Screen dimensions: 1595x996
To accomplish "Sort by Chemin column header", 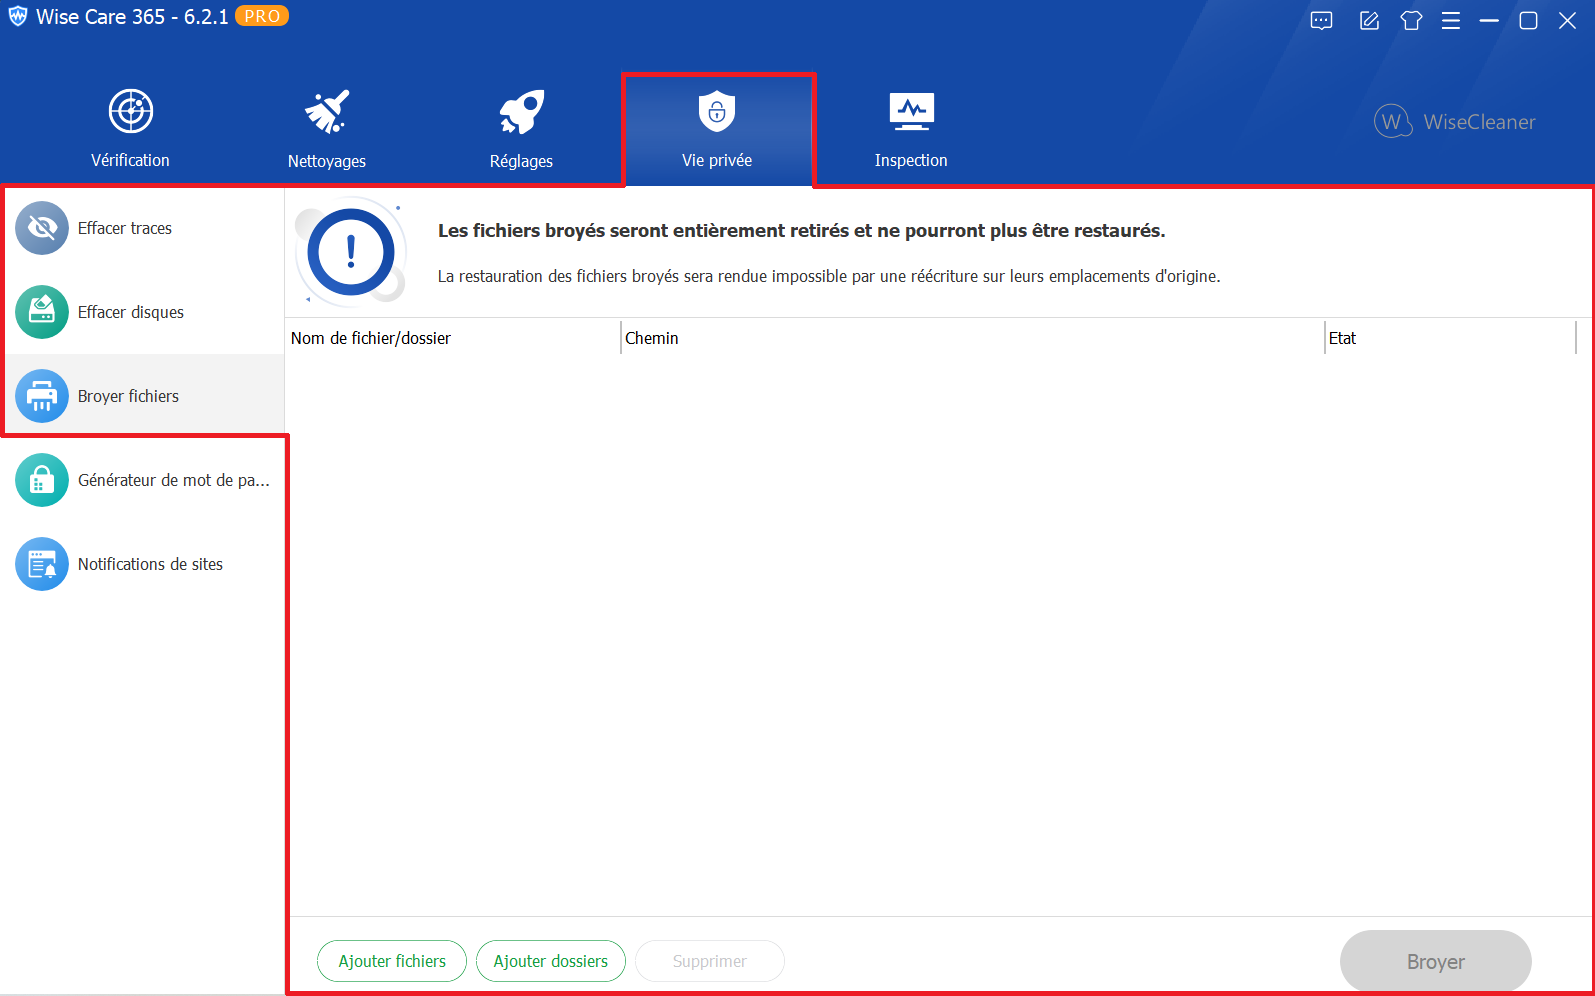I will 972,338.
